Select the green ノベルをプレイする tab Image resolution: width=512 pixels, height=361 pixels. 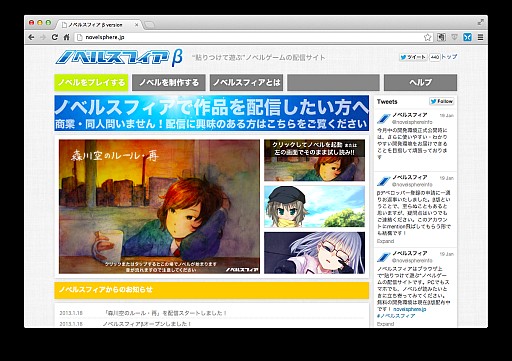point(91,82)
